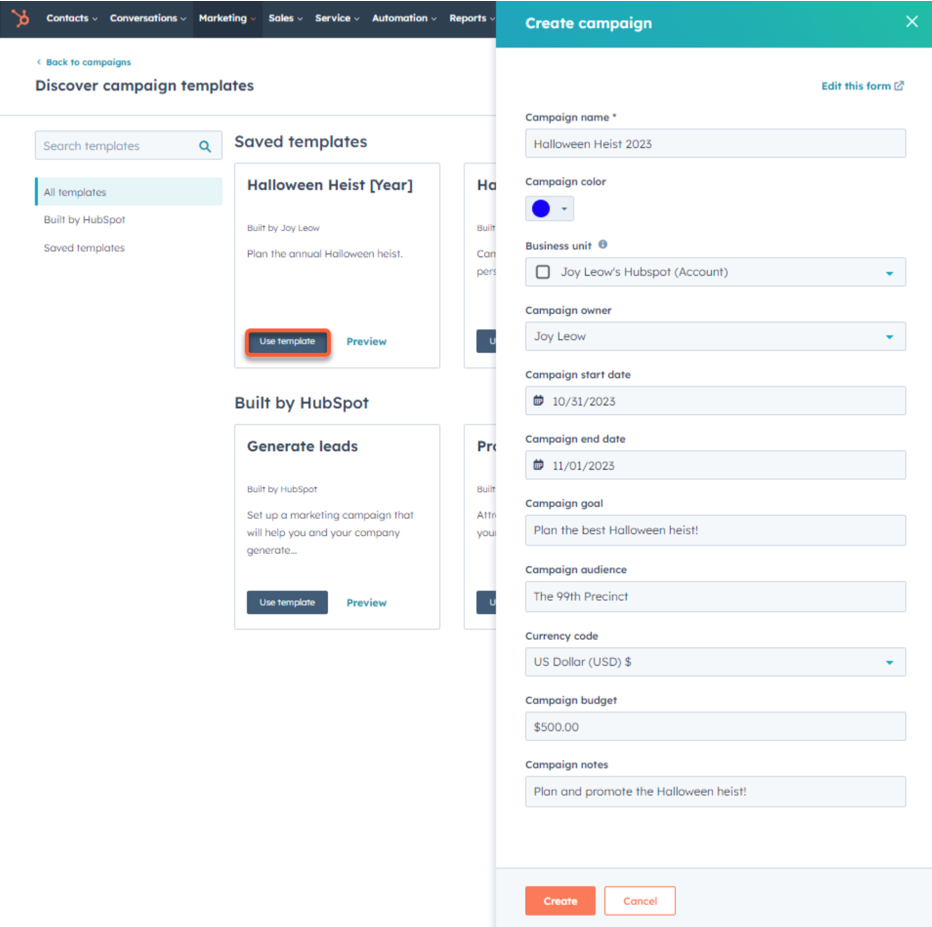Check the Business unit checkbox
Viewport: 932px width, 927px height.
[542, 271]
